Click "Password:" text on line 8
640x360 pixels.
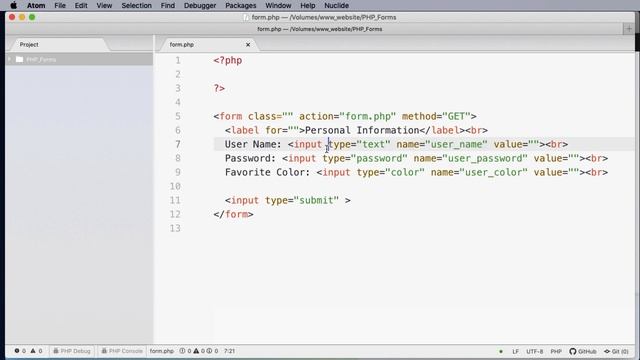click(251, 158)
